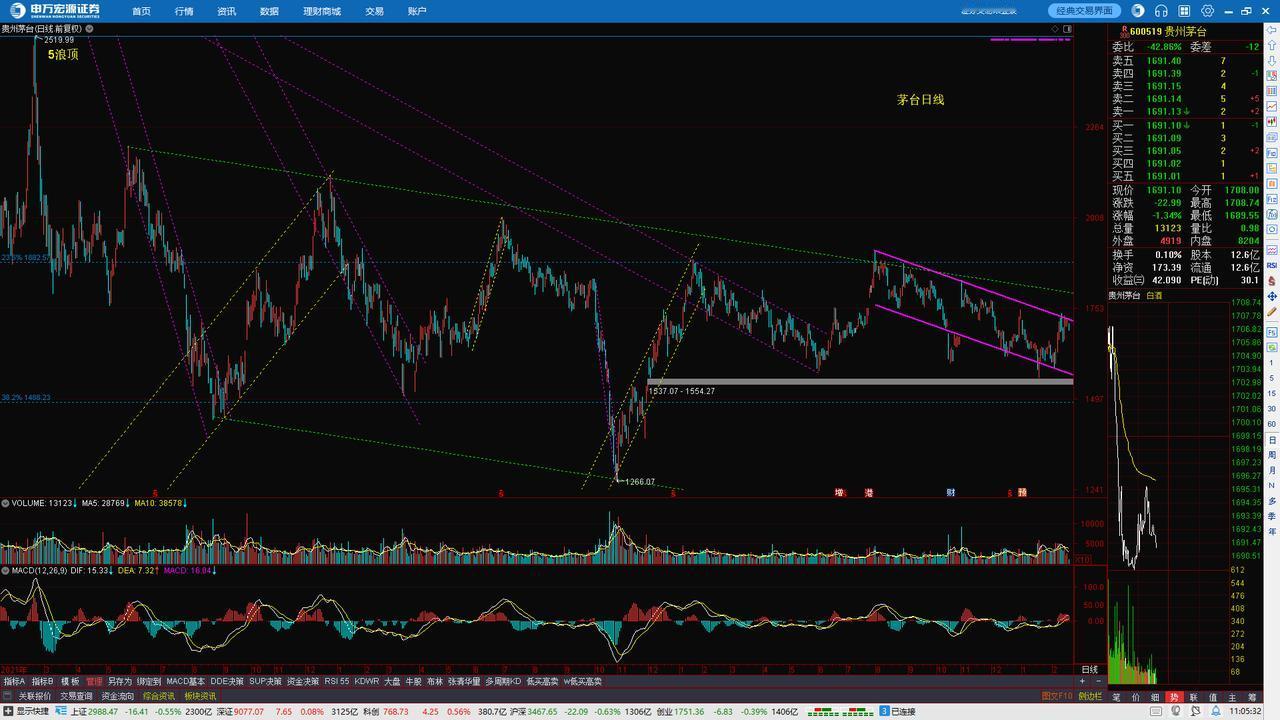Open the 关联报价 tab
Viewport: 1280px width, 720px height.
point(35,696)
